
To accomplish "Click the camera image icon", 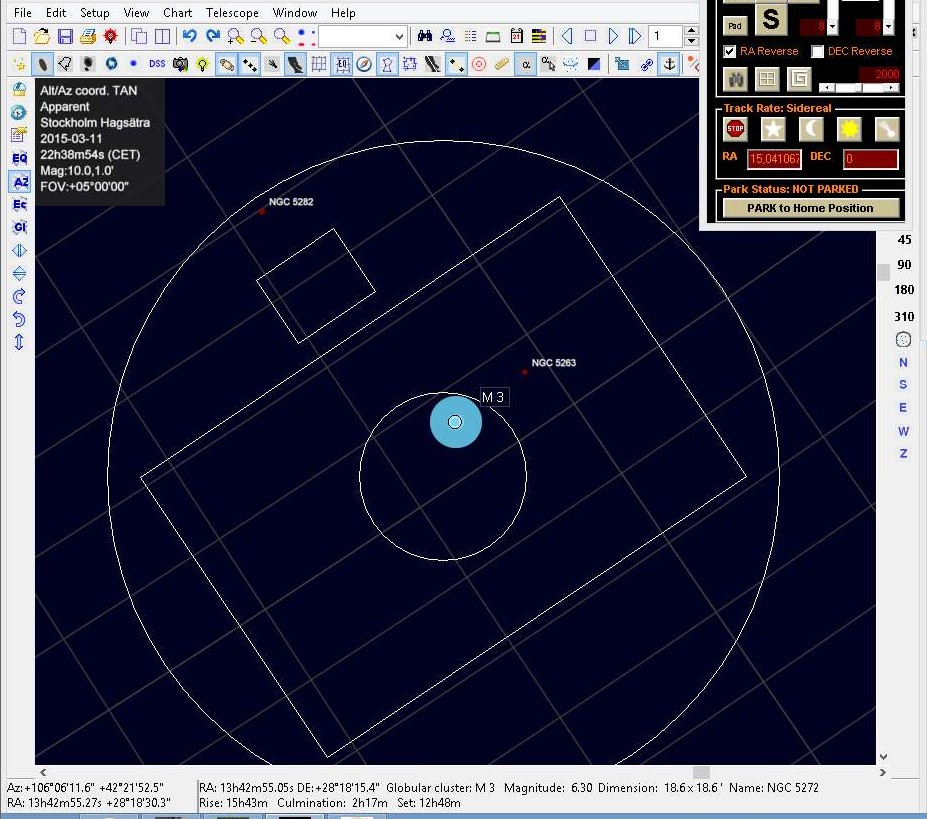I will click(x=180, y=64).
